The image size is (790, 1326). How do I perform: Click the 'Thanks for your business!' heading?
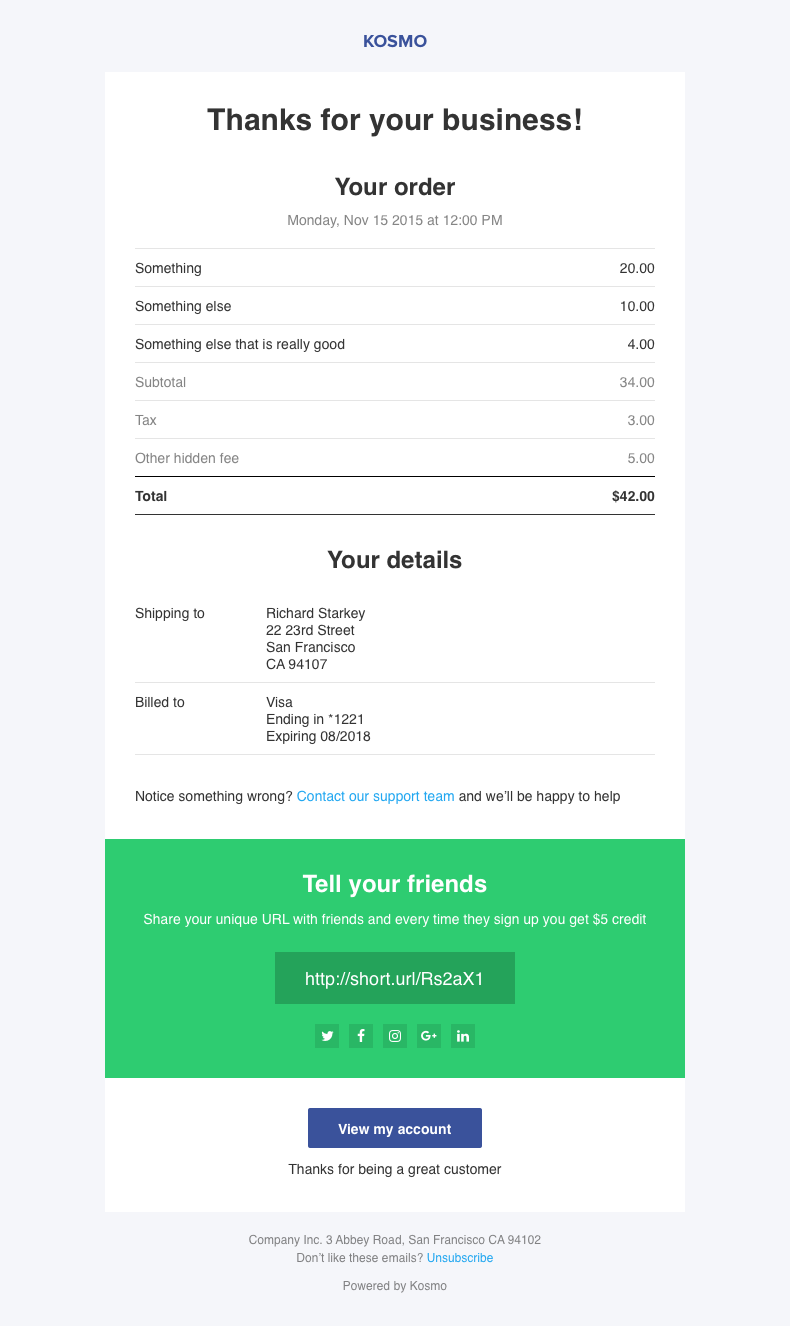tap(395, 121)
